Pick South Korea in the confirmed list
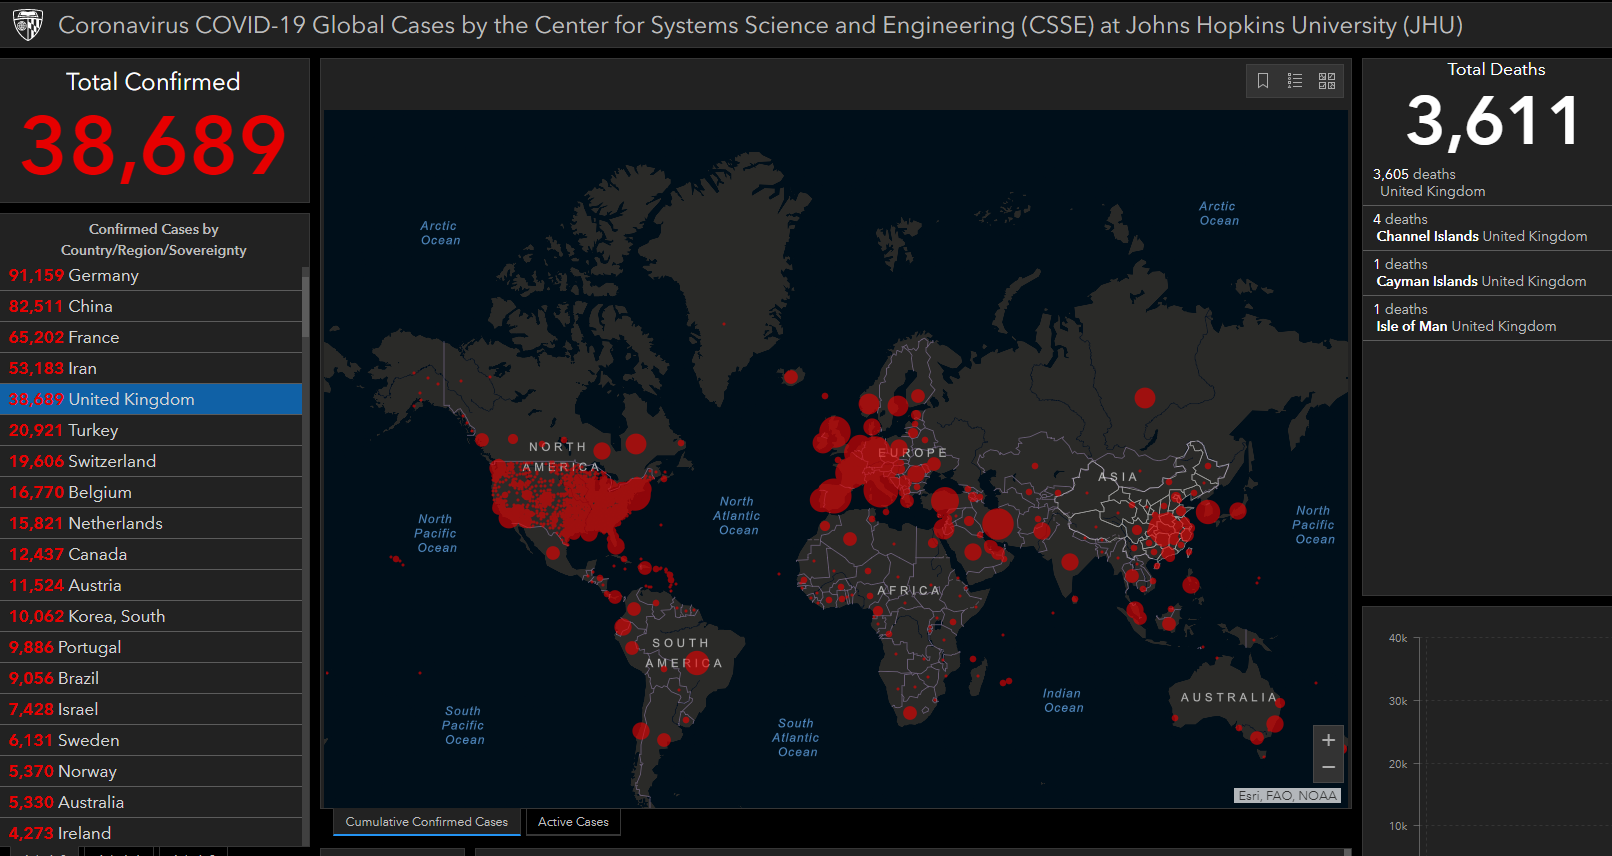The height and width of the screenshot is (856, 1612). pos(150,617)
